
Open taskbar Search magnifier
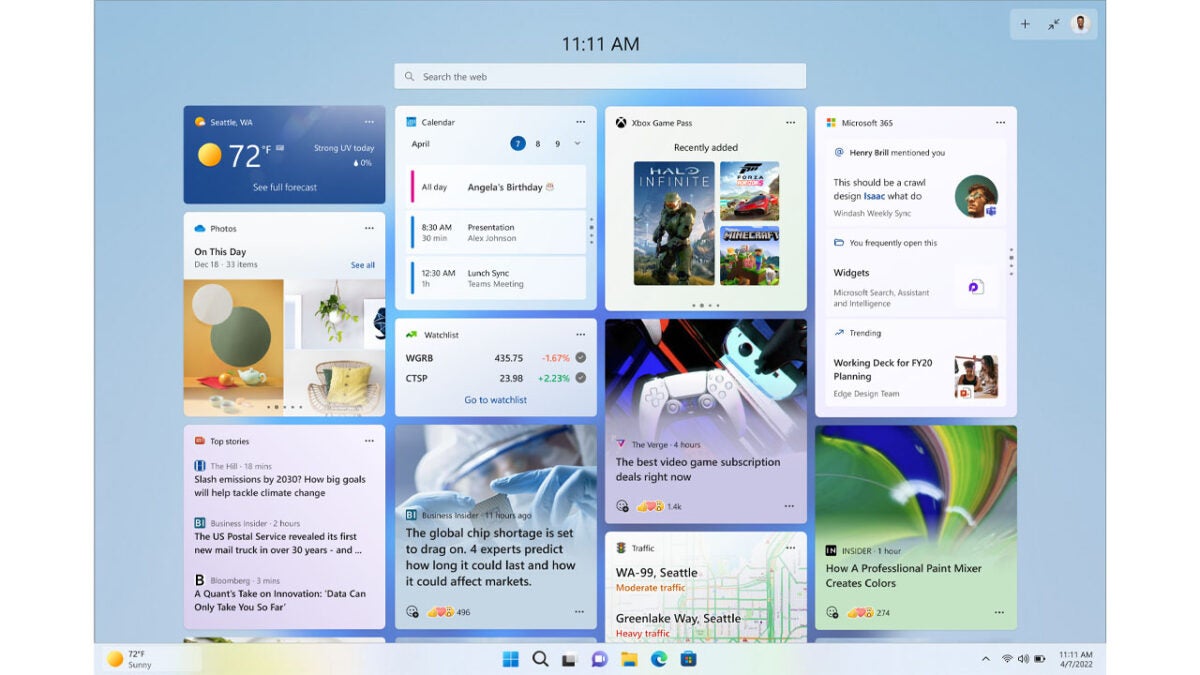(540, 659)
